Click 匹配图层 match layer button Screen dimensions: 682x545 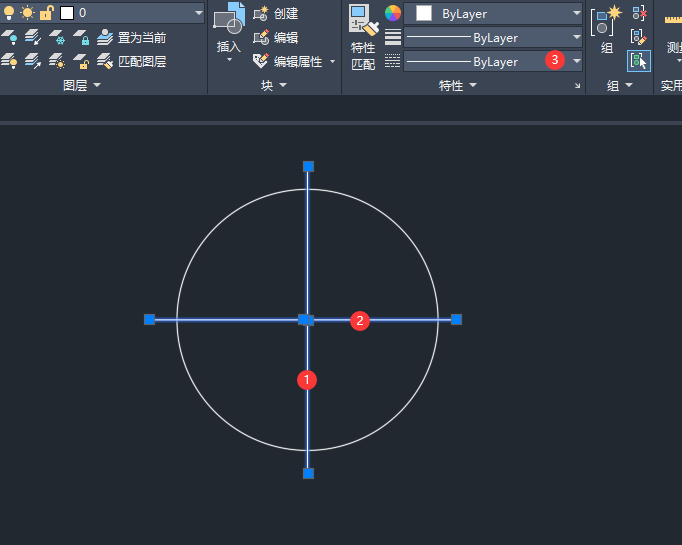(132, 61)
